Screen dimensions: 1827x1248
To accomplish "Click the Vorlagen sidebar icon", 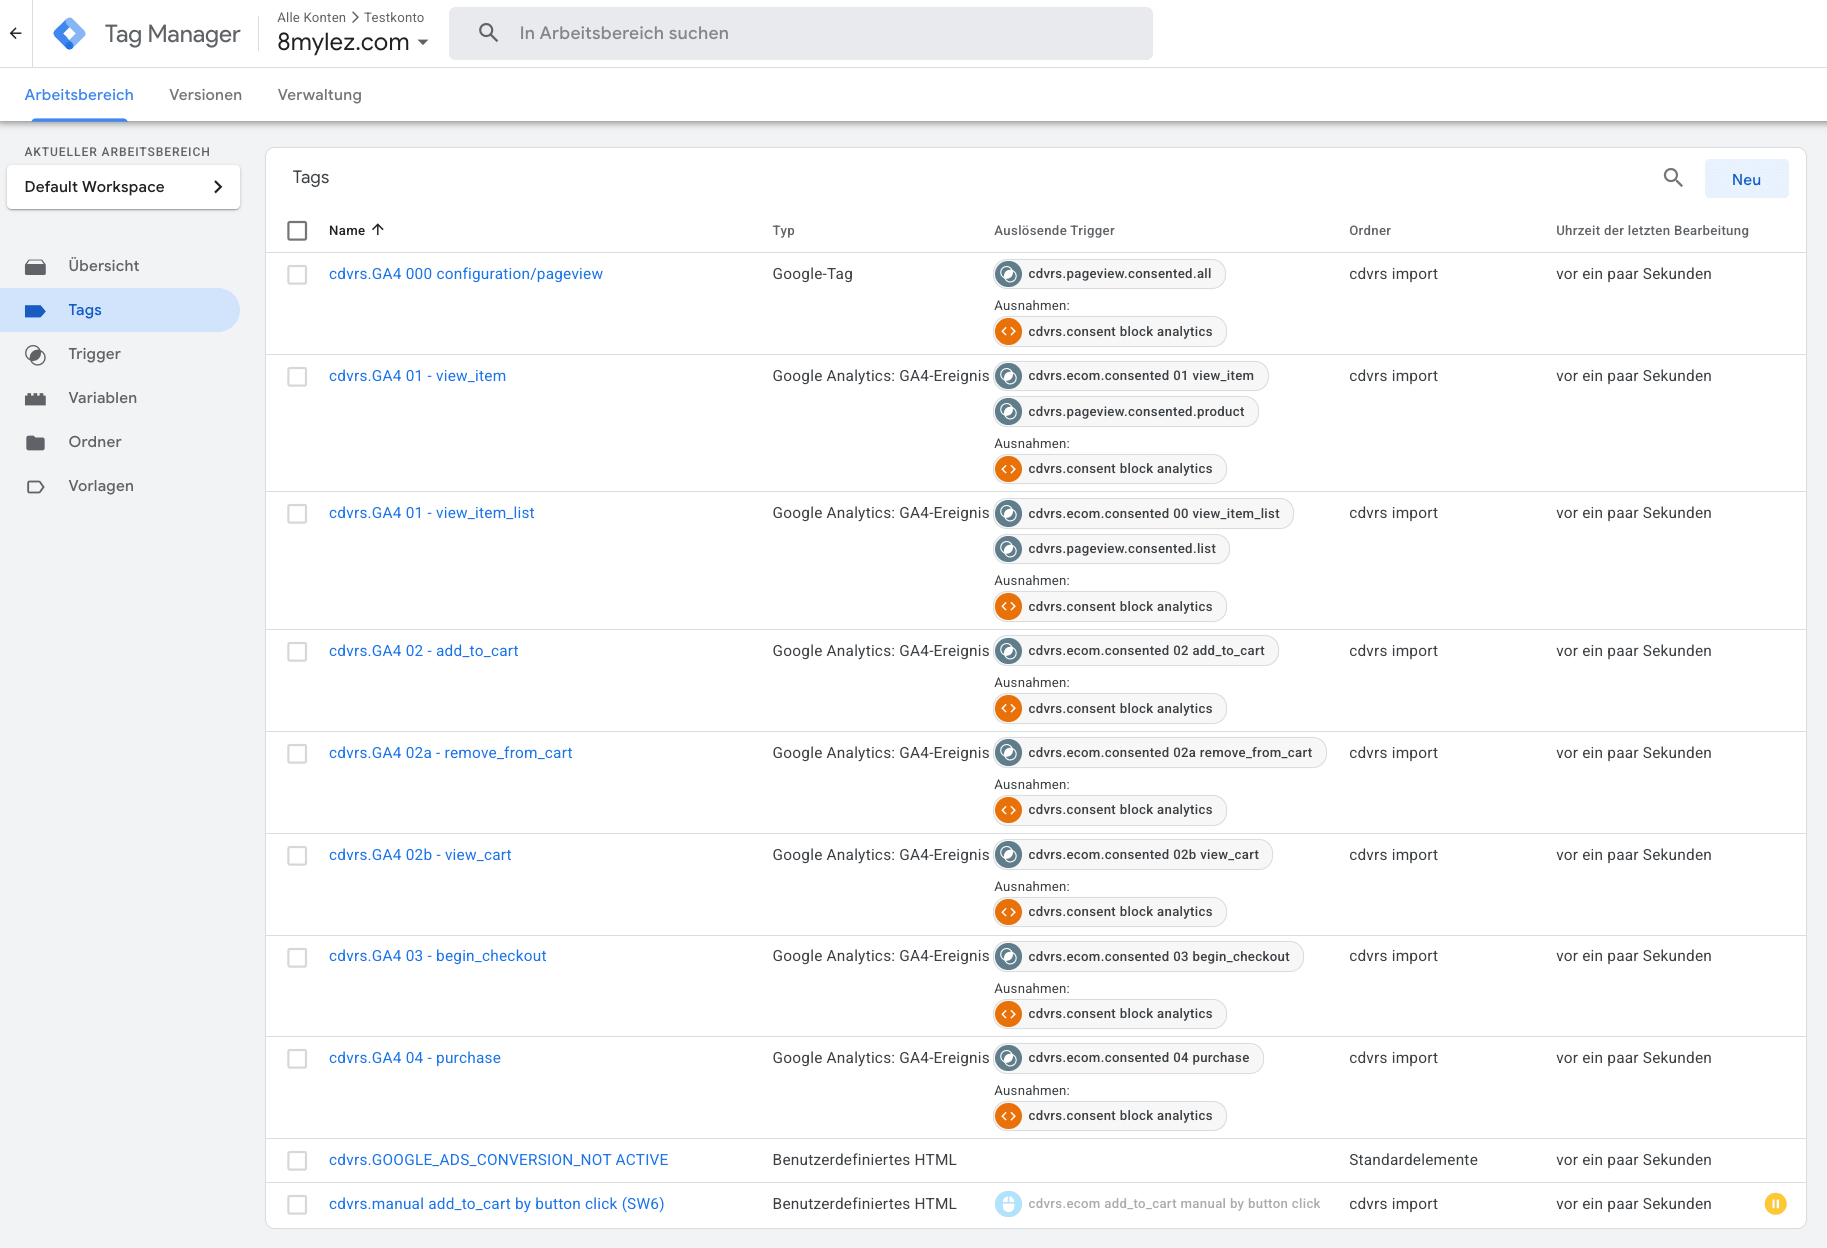I will click(x=37, y=485).
